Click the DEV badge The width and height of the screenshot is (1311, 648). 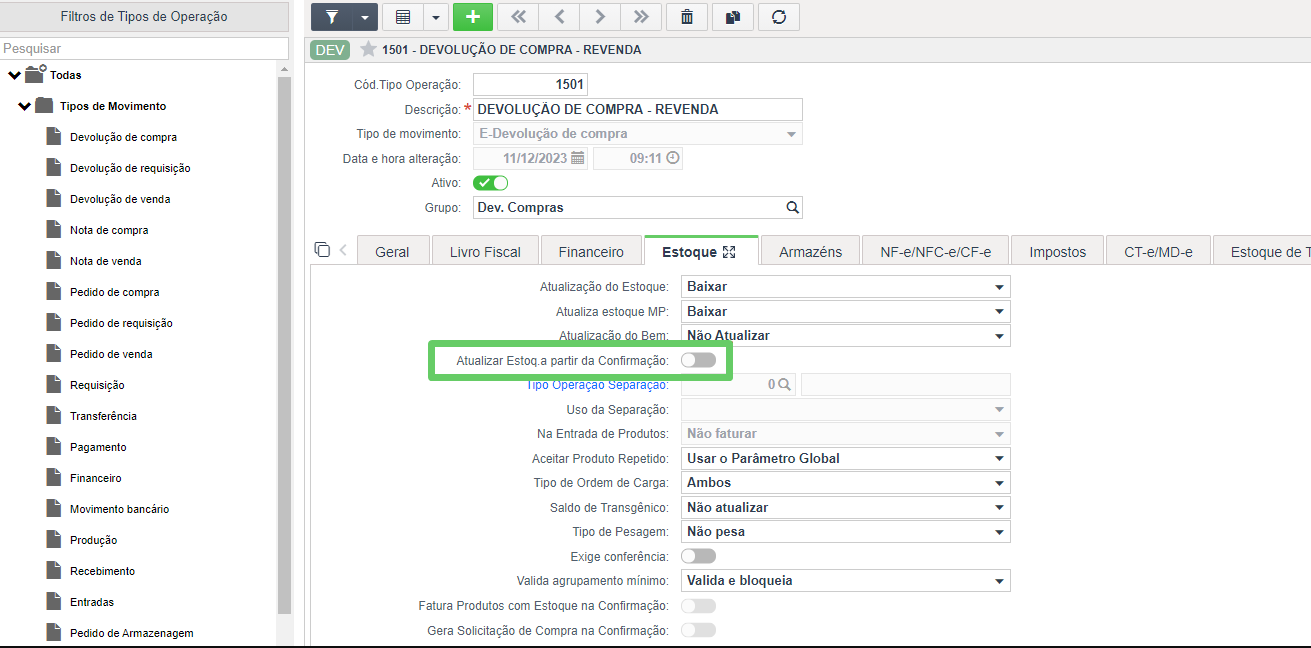pos(330,49)
